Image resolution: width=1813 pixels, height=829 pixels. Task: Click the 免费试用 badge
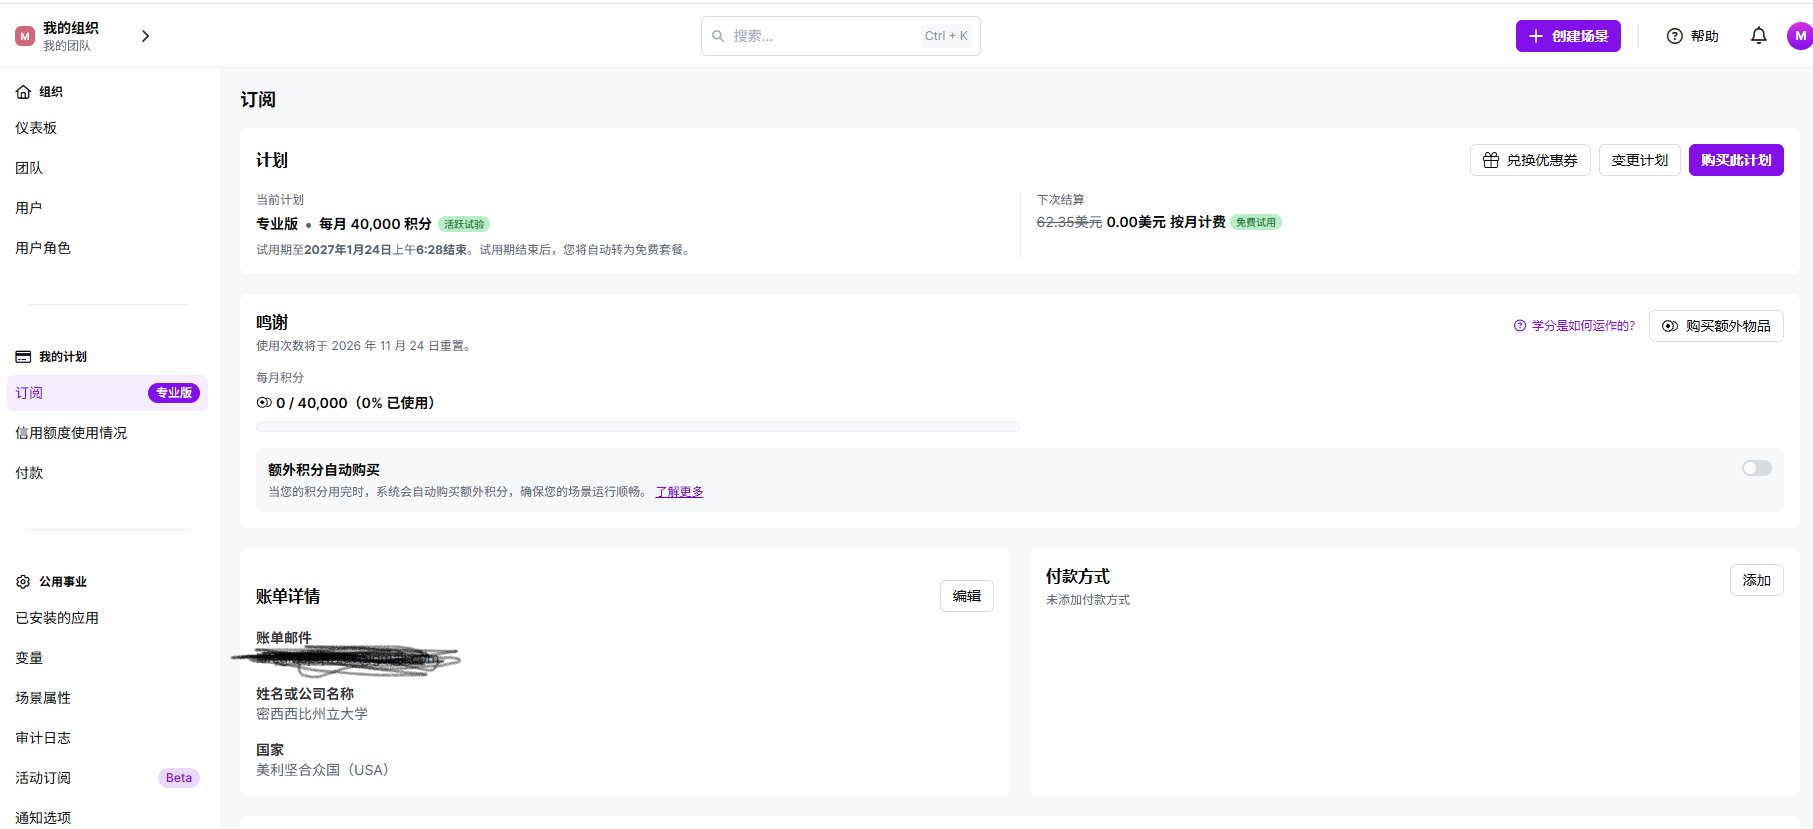(1256, 222)
